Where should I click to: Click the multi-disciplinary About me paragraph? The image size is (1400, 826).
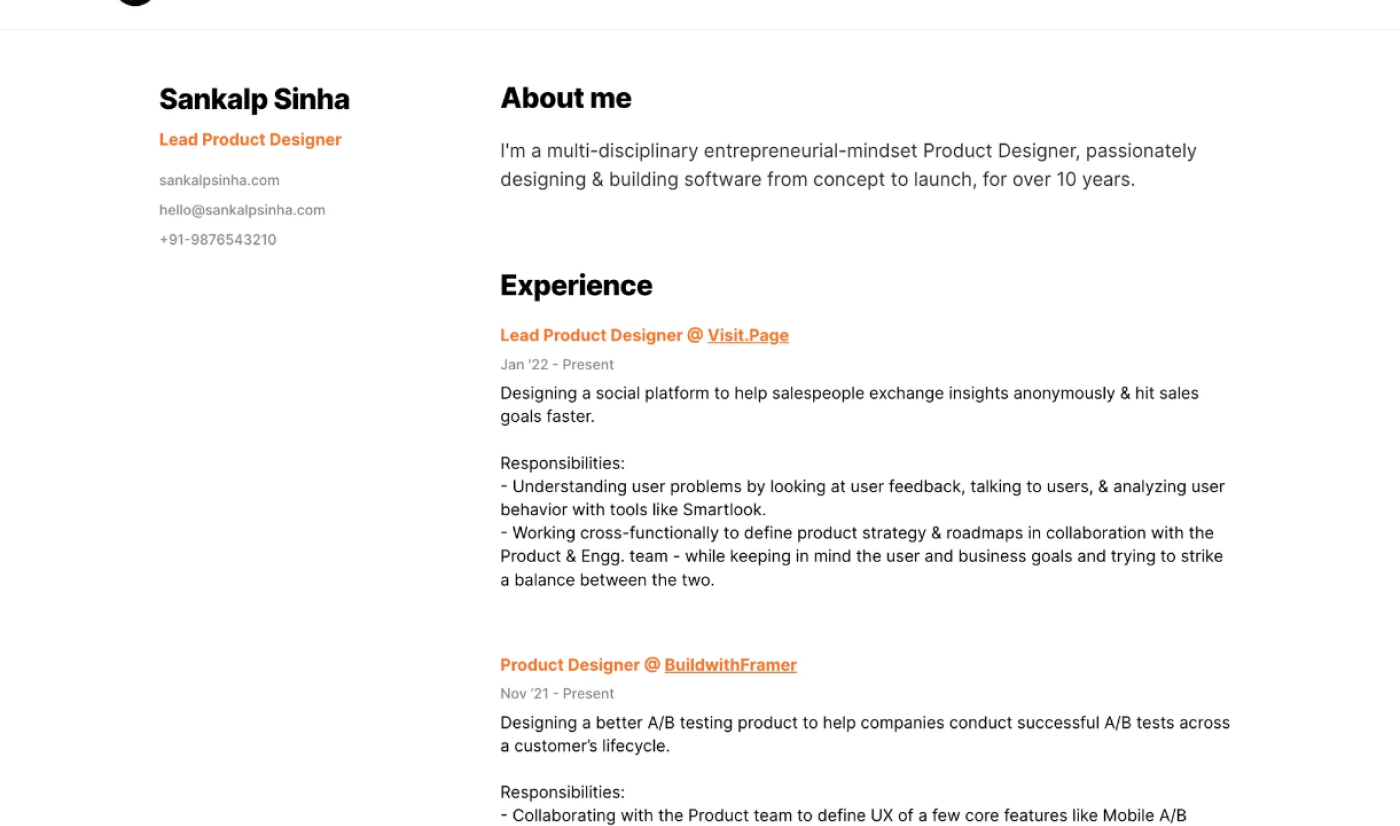tap(848, 165)
